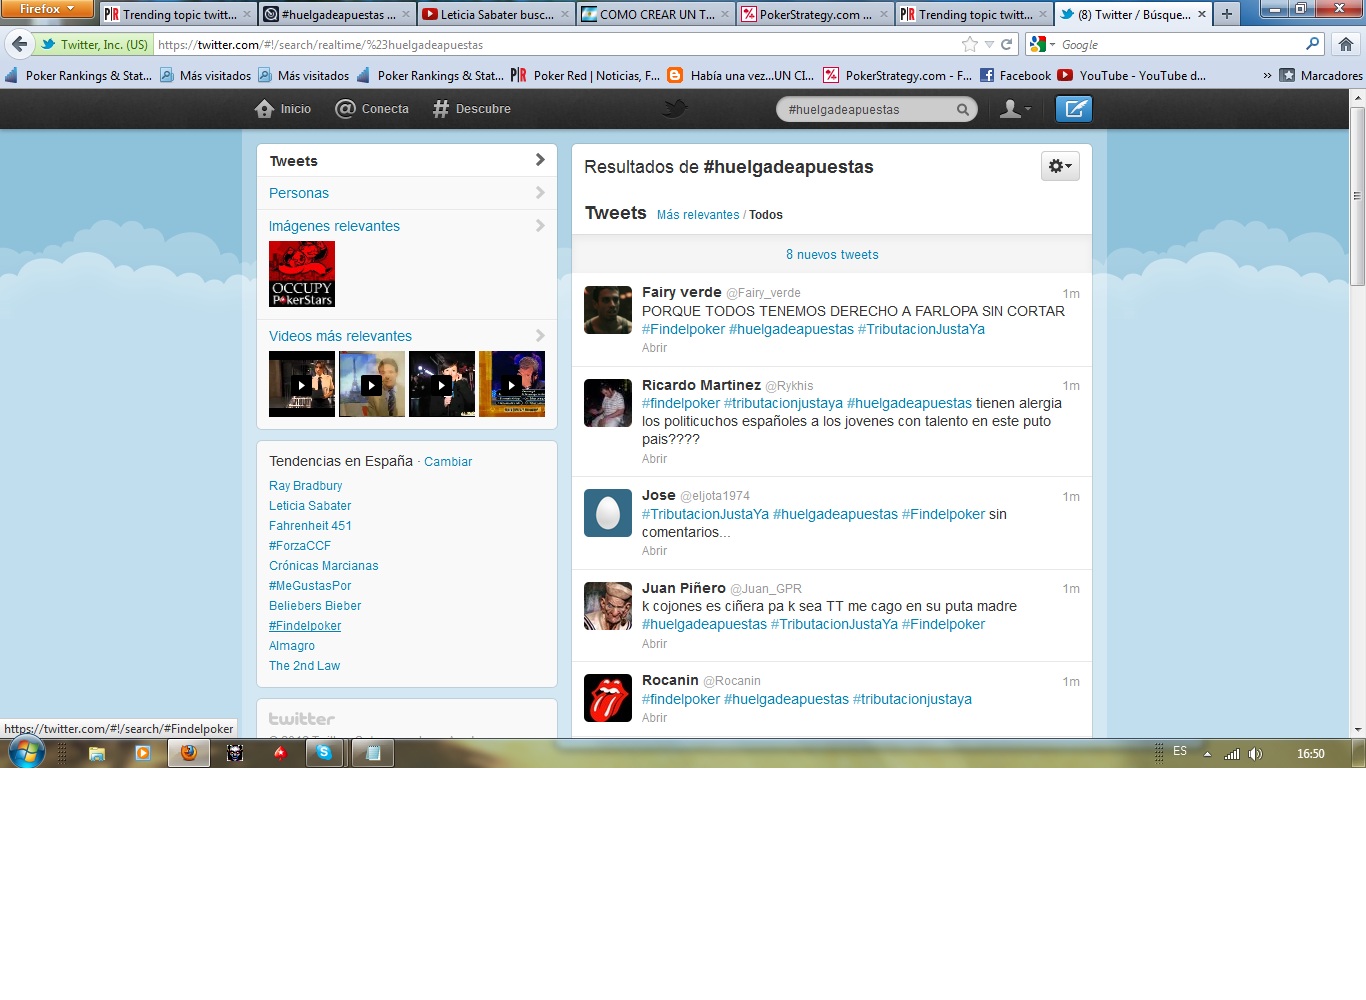Open Windows Start button
1366x1000 pixels.
pos(27,752)
